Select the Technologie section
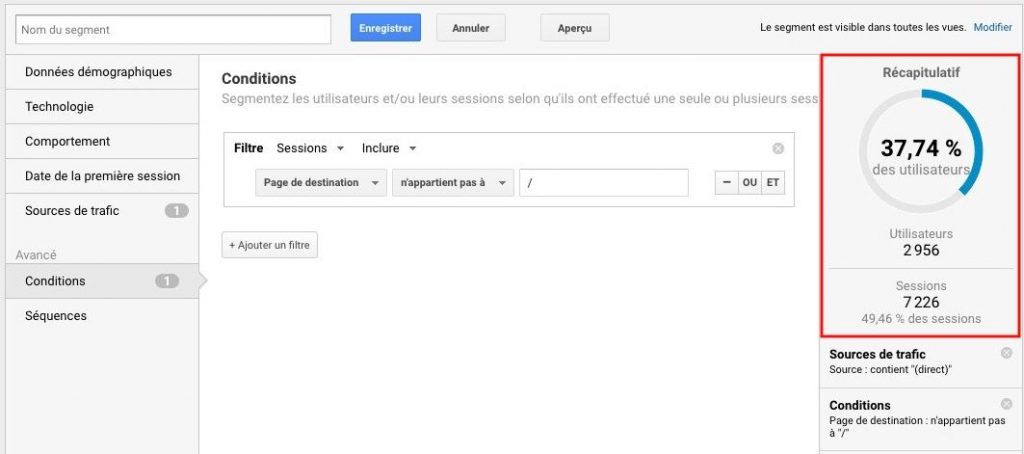 (x=60, y=107)
